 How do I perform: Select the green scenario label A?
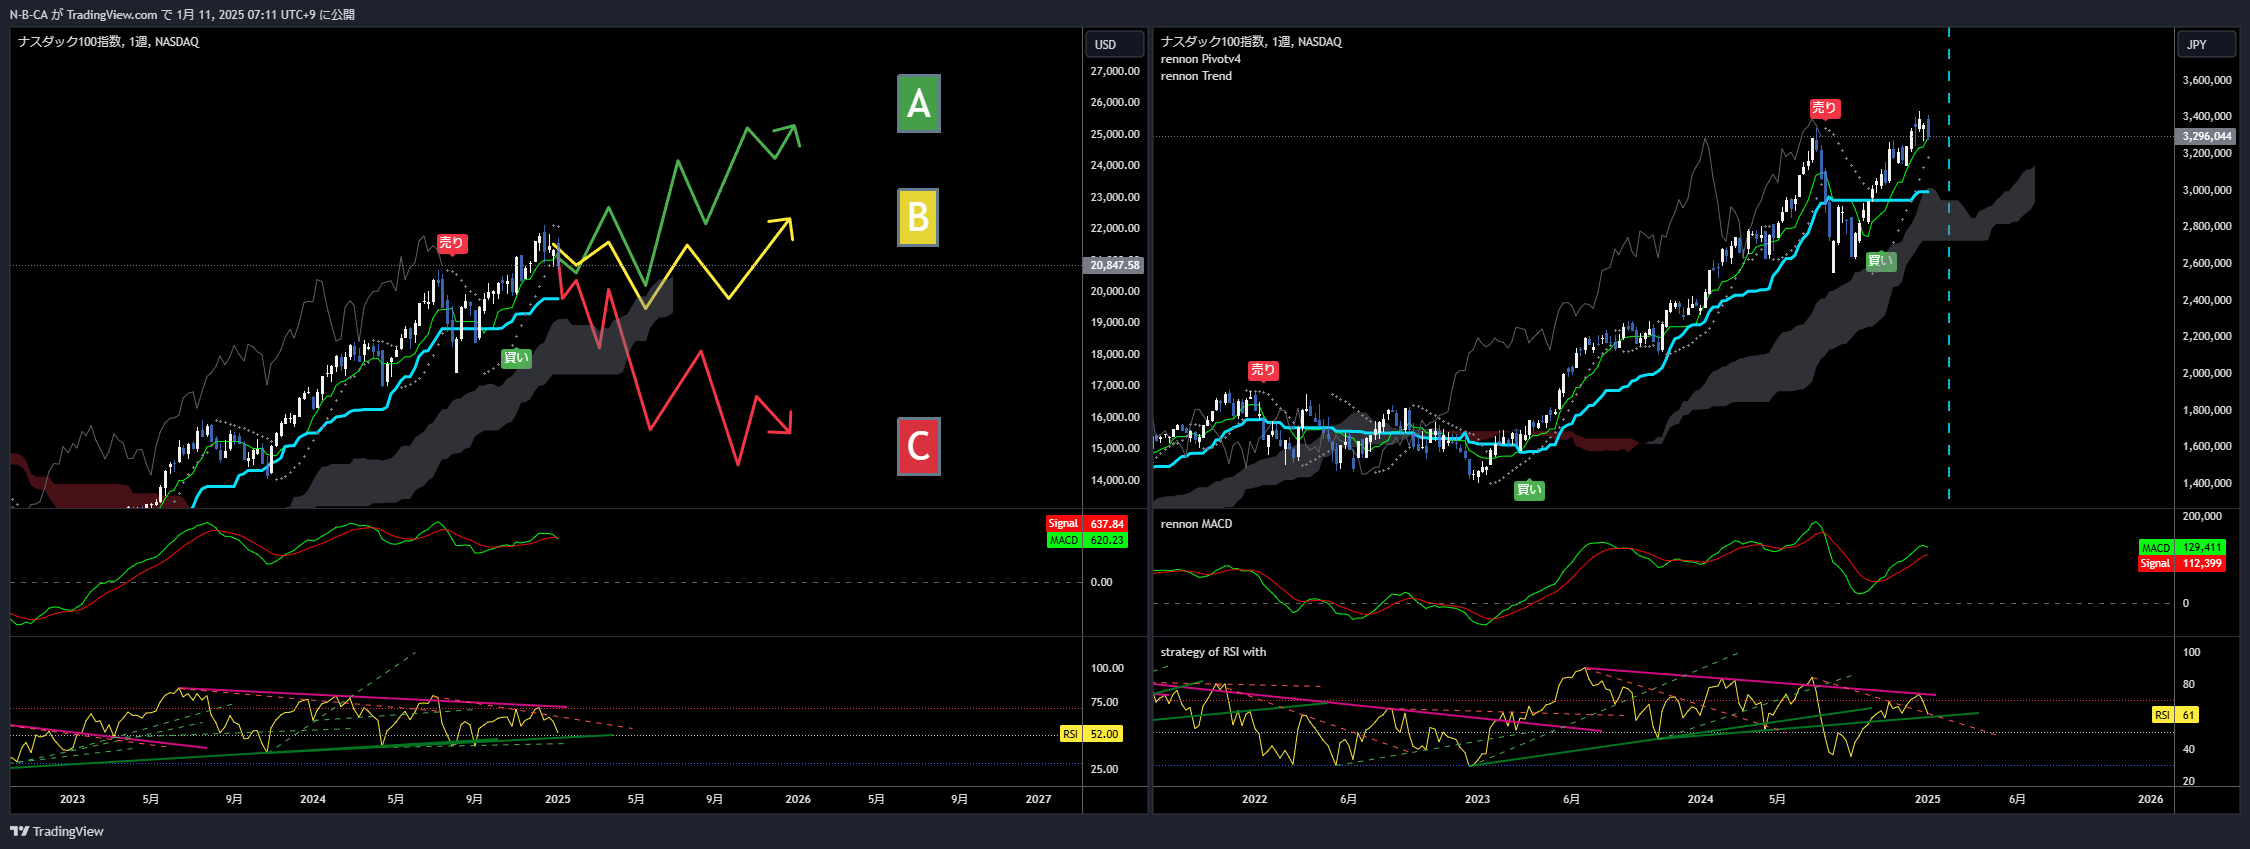pyautogui.click(x=918, y=104)
